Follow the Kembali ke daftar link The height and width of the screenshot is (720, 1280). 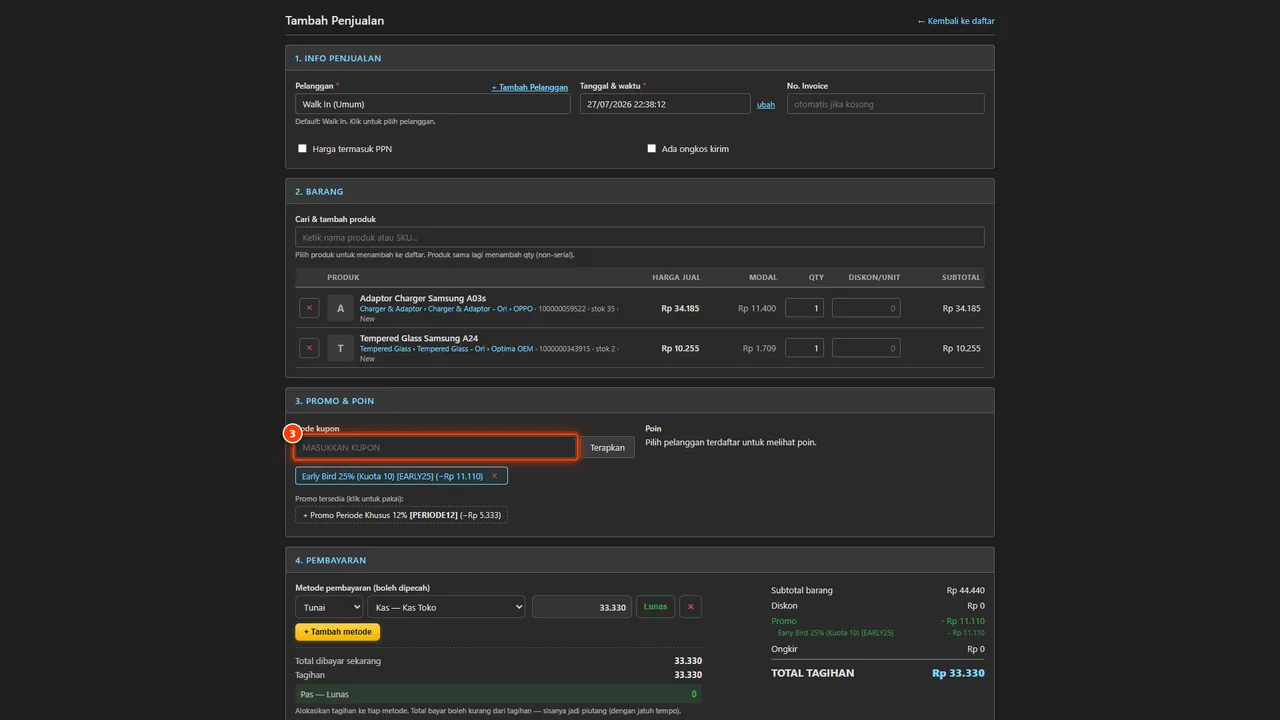click(x=956, y=21)
